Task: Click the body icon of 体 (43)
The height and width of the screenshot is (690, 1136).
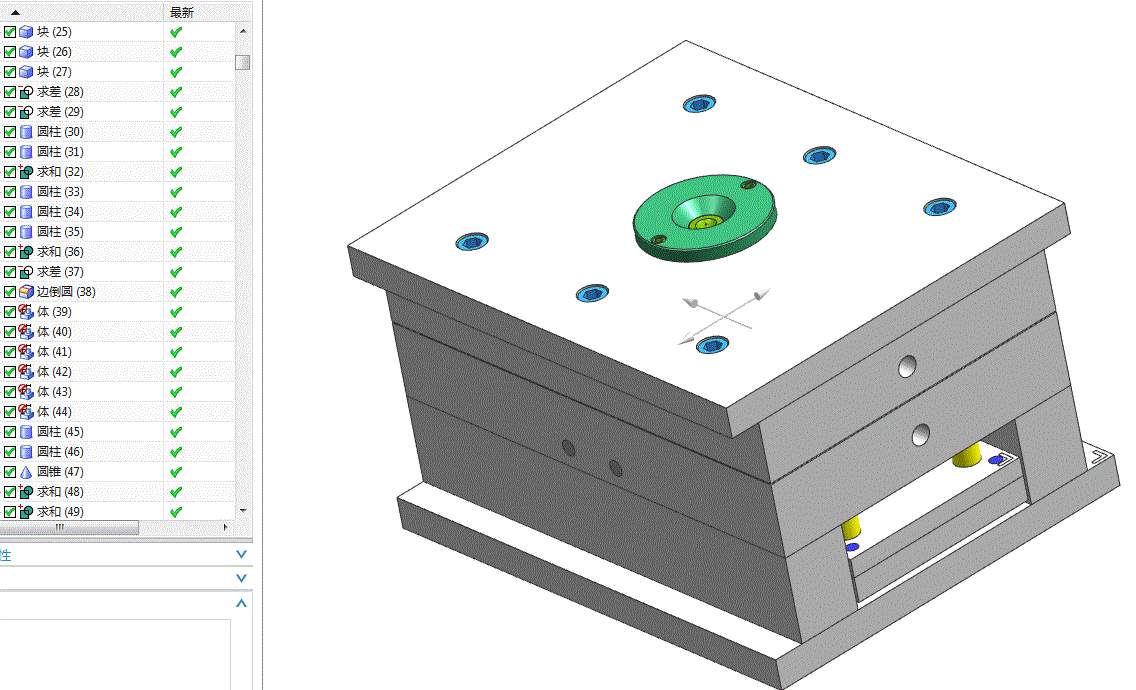Action: (26, 391)
